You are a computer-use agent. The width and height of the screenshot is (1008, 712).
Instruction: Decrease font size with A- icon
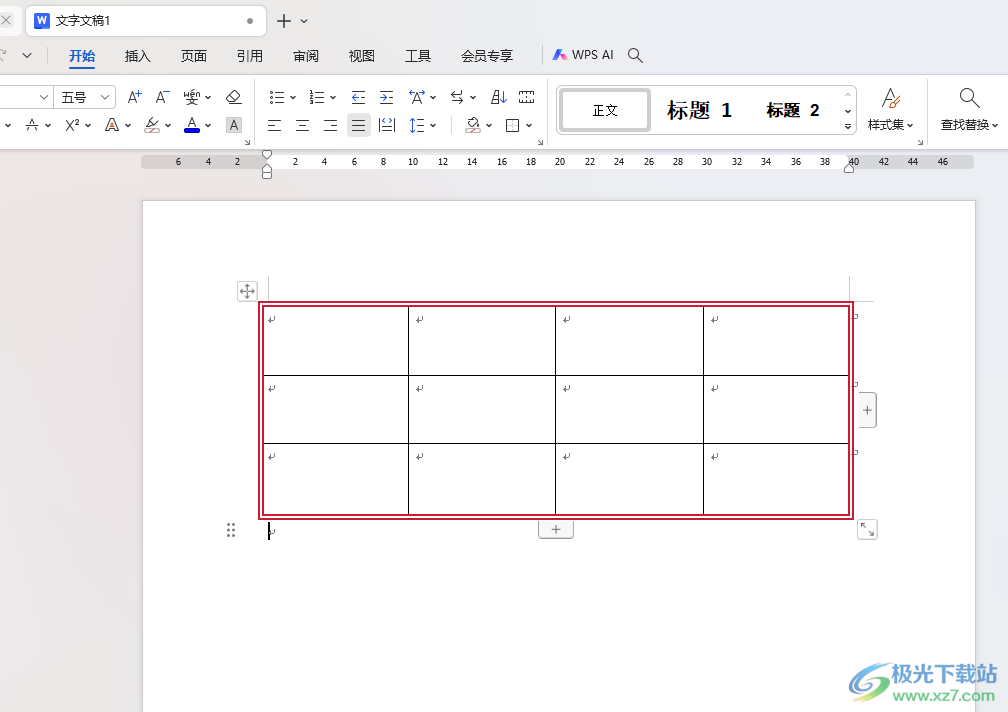pyautogui.click(x=162, y=97)
